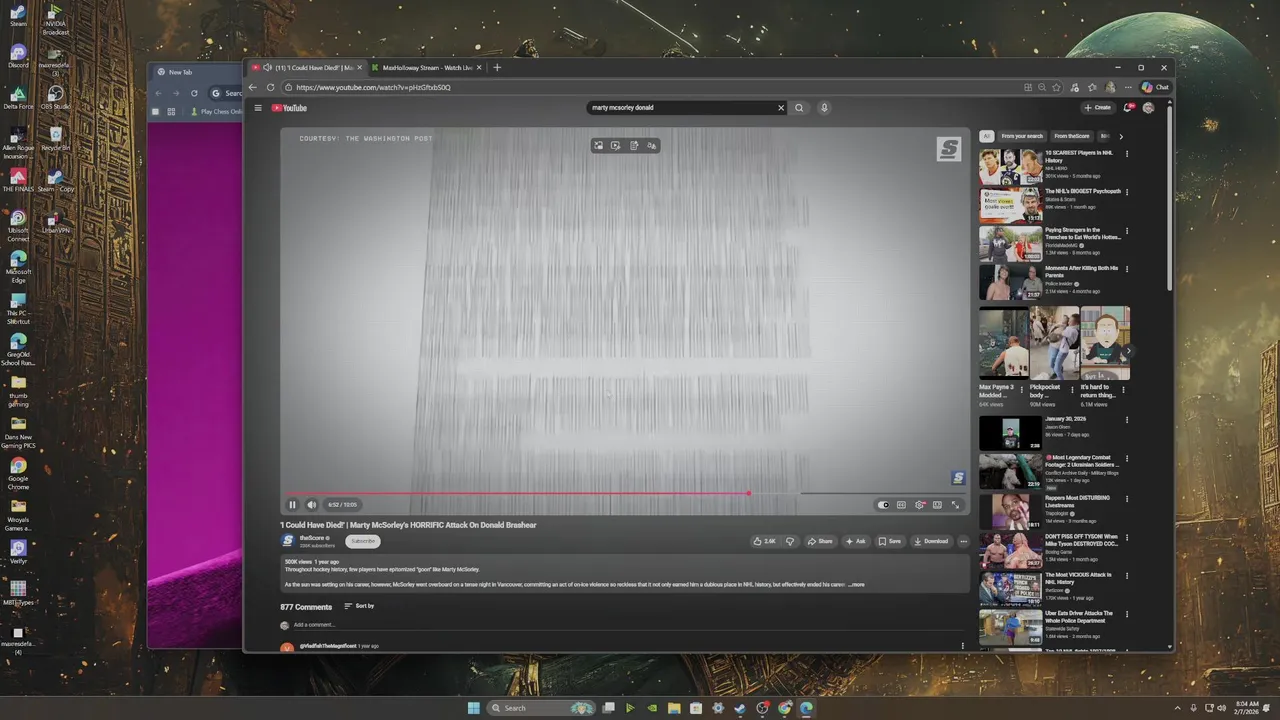Screen dimensions: 1280x720
Task: Add page to browser favorites star
Action: click(1056, 87)
